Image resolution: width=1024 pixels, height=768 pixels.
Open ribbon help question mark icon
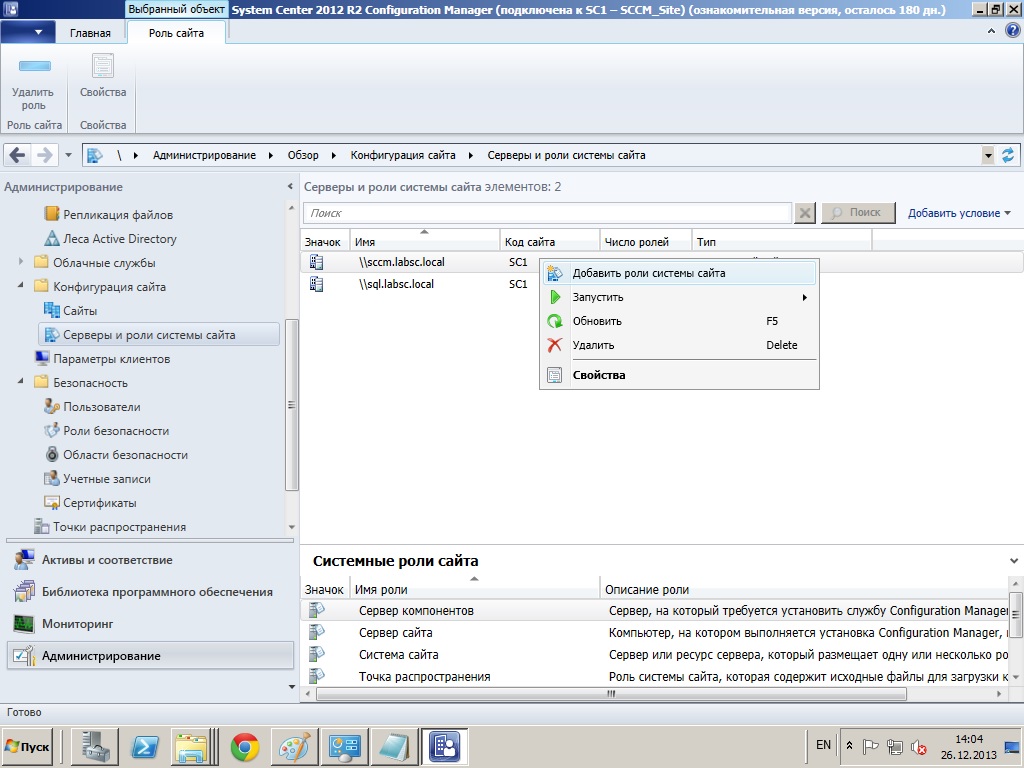(1013, 31)
